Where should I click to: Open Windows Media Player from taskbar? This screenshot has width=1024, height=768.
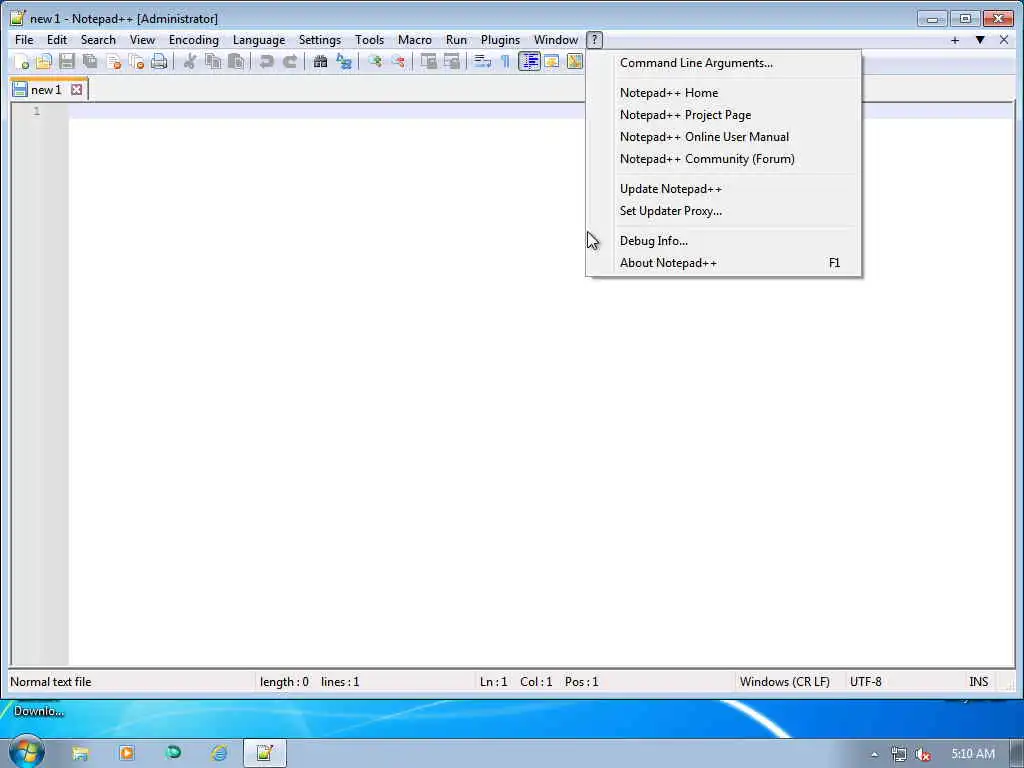127,753
